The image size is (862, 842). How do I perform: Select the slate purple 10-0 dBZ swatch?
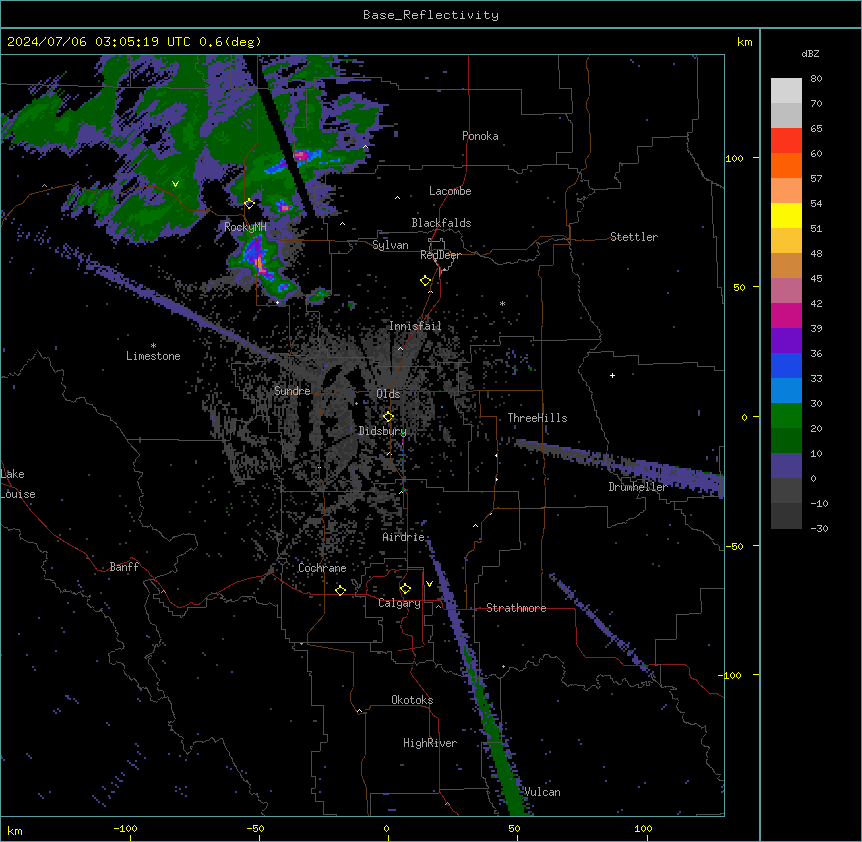coord(786,466)
